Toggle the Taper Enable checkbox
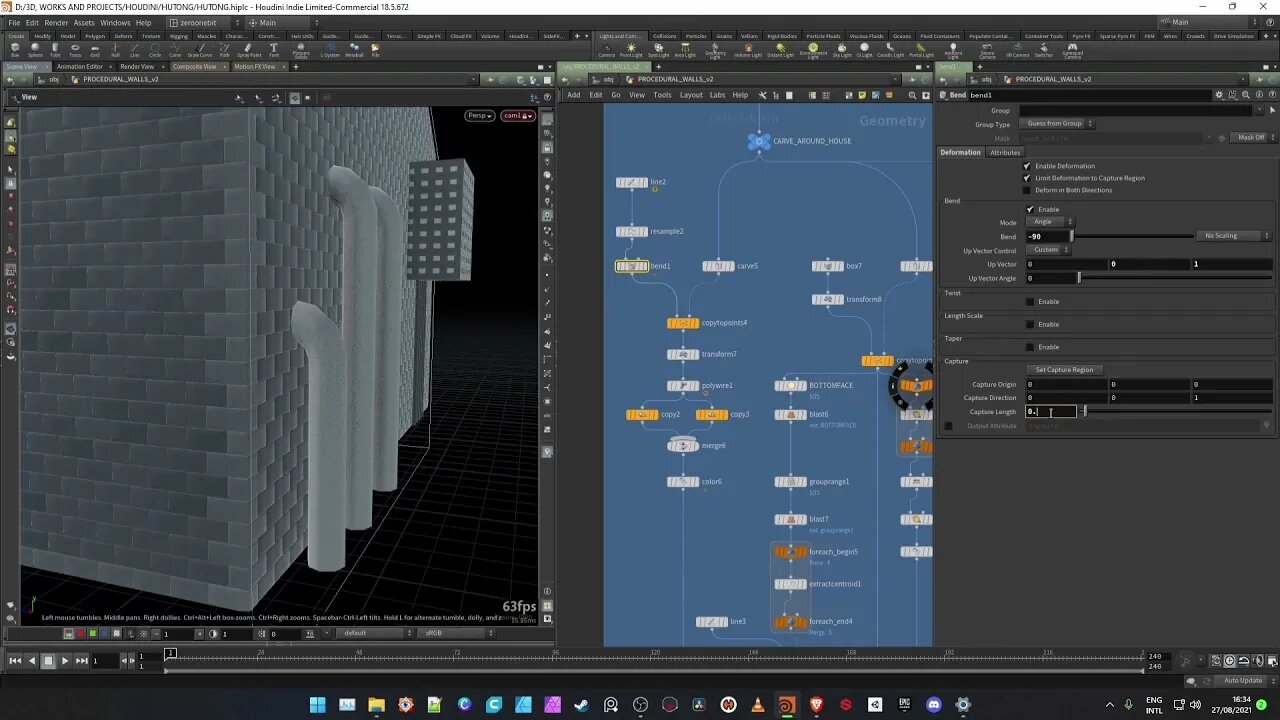Viewport: 1280px width, 720px height. click(x=1030, y=347)
